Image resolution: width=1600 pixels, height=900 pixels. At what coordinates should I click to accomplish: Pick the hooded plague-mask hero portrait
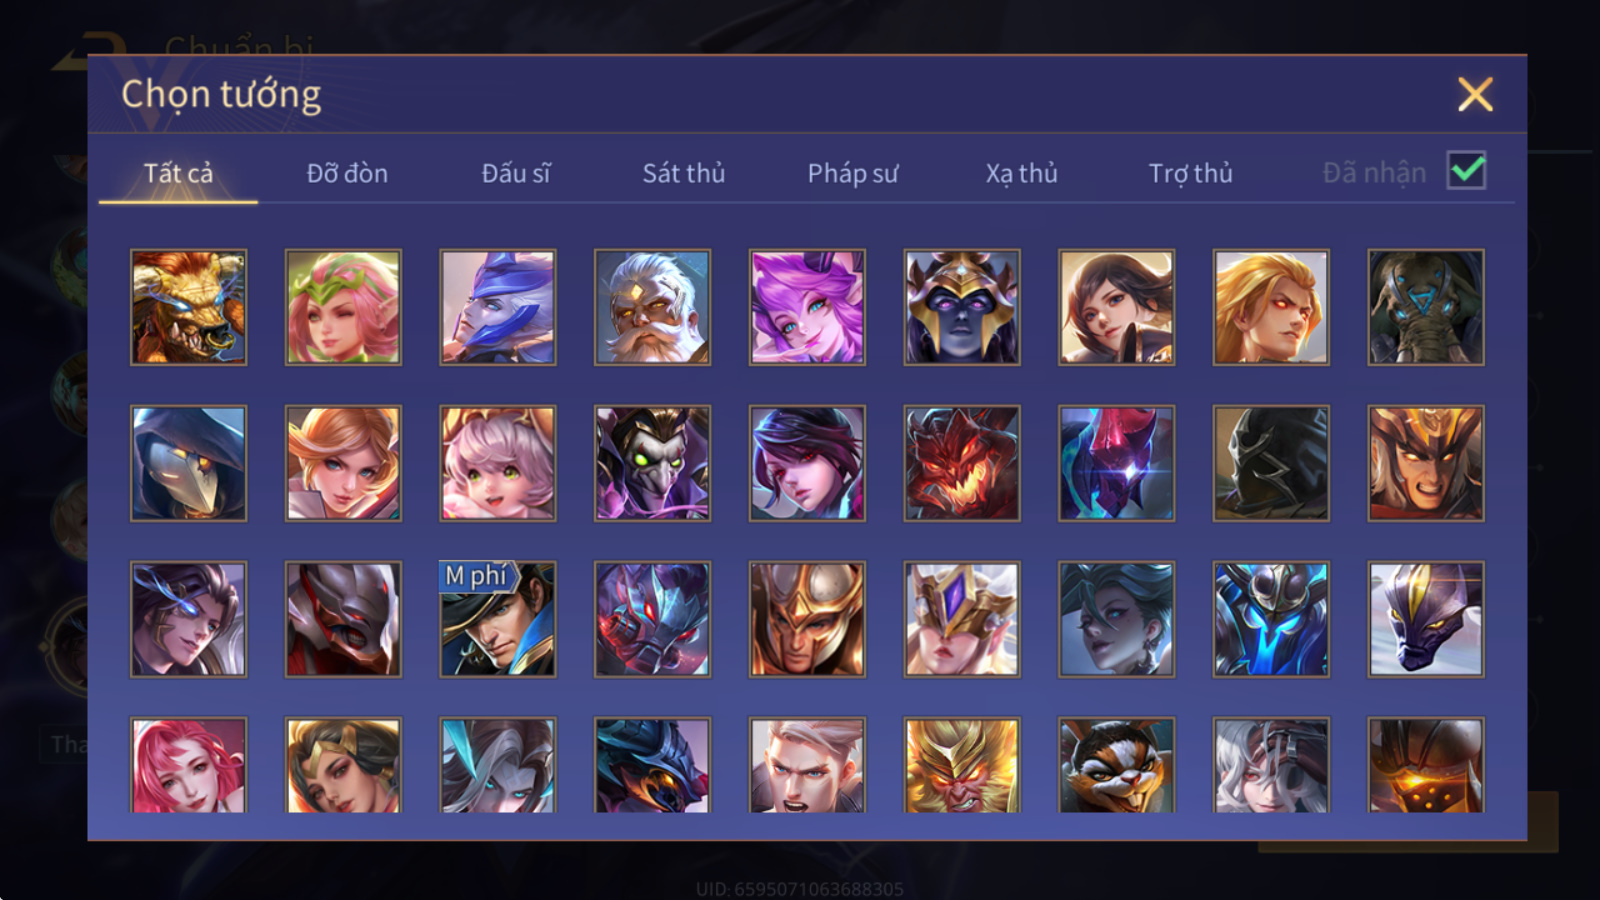[188, 463]
